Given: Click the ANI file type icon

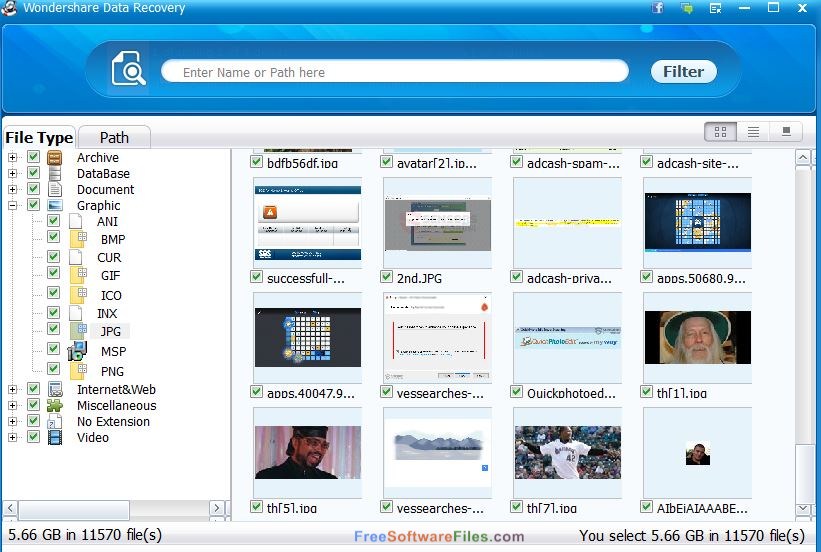Looking at the screenshot, I should point(75,221).
